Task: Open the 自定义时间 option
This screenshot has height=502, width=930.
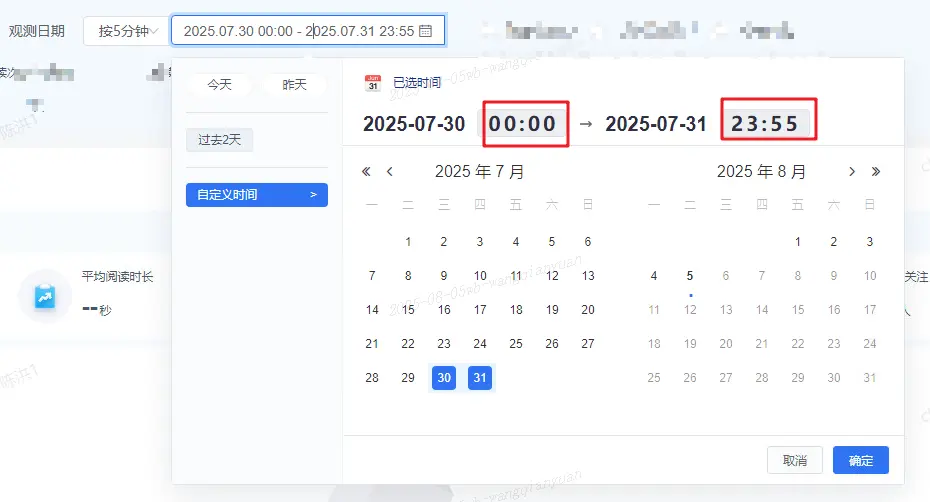Action: click(x=257, y=195)
